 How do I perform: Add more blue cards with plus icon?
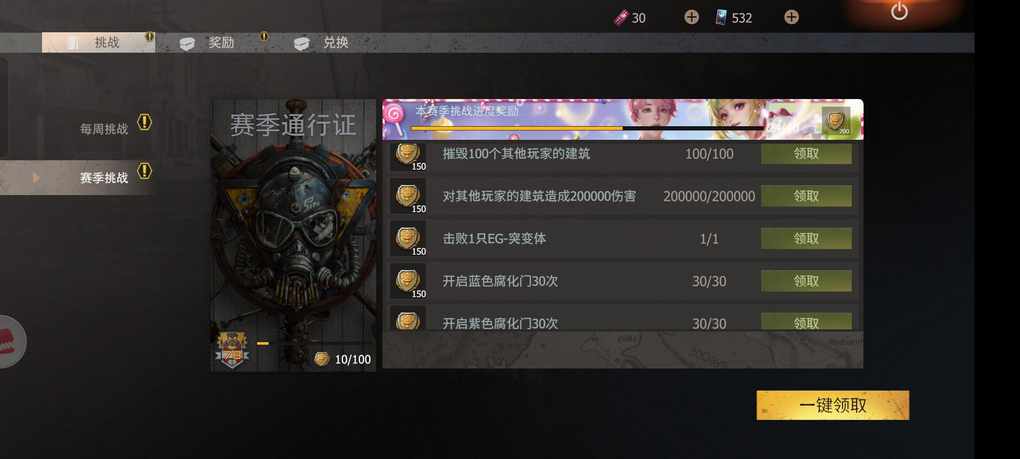791,18
